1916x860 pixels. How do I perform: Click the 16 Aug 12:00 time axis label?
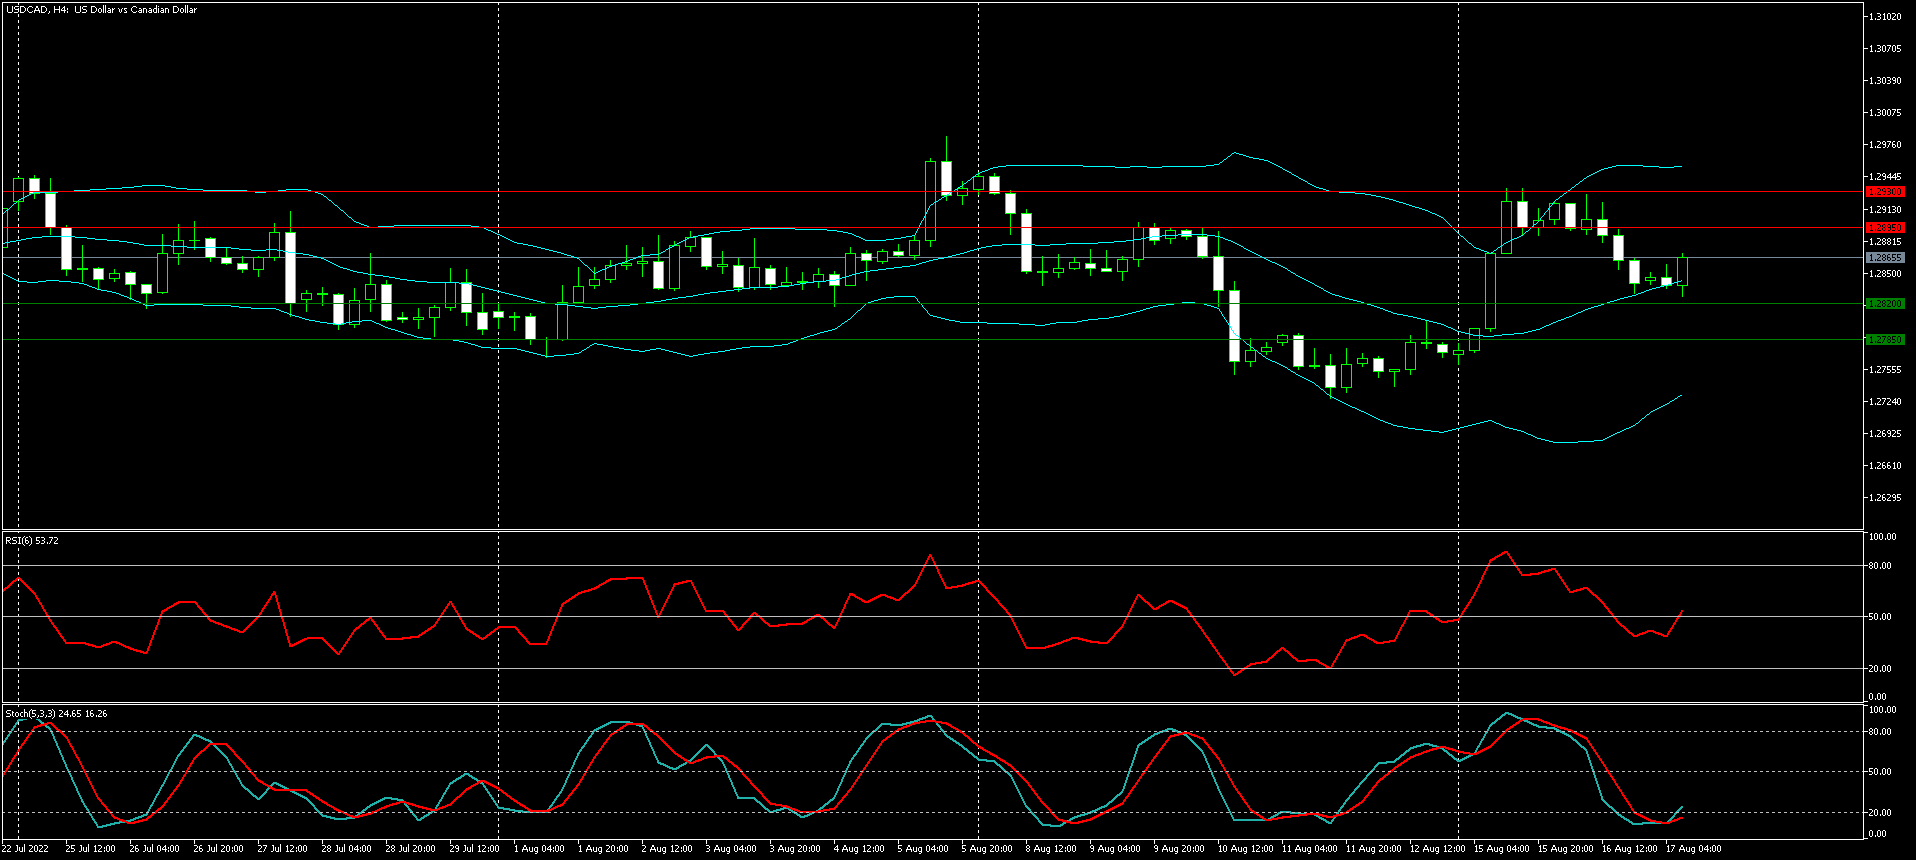pos(1630,849)
